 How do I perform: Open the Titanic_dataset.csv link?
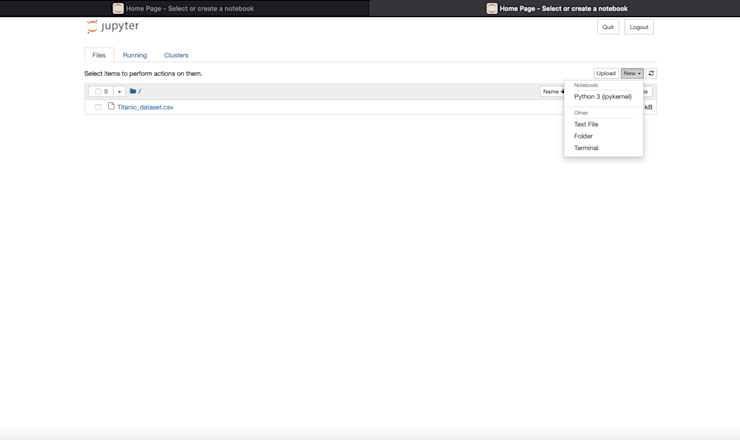click(145, 107)
